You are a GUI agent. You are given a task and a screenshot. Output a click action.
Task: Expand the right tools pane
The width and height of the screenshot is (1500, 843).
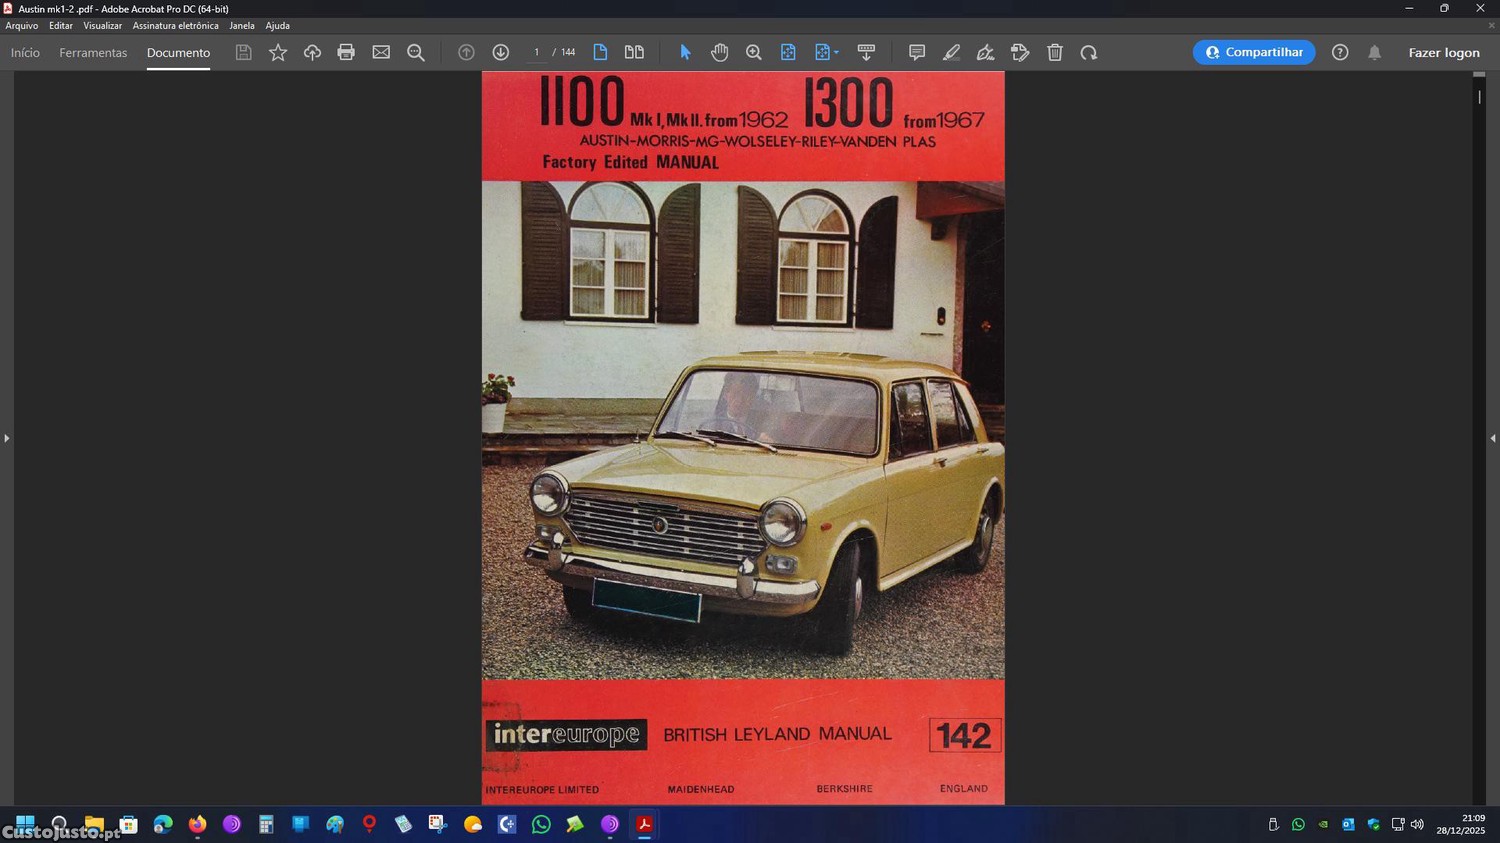tap(1492, 438)
